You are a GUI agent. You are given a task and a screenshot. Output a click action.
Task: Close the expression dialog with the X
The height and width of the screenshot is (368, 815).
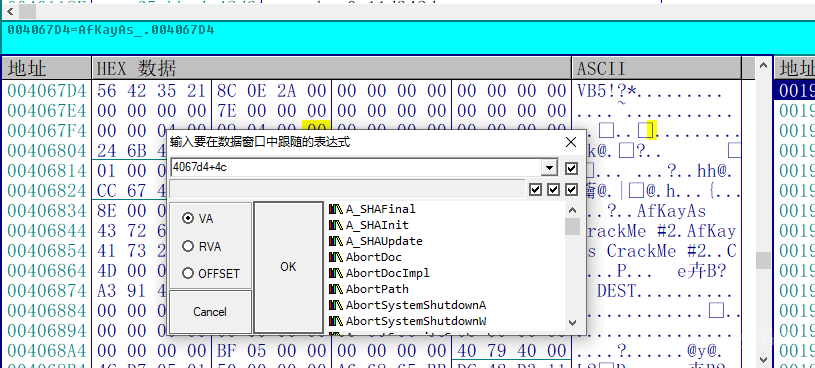pos(571,142)
